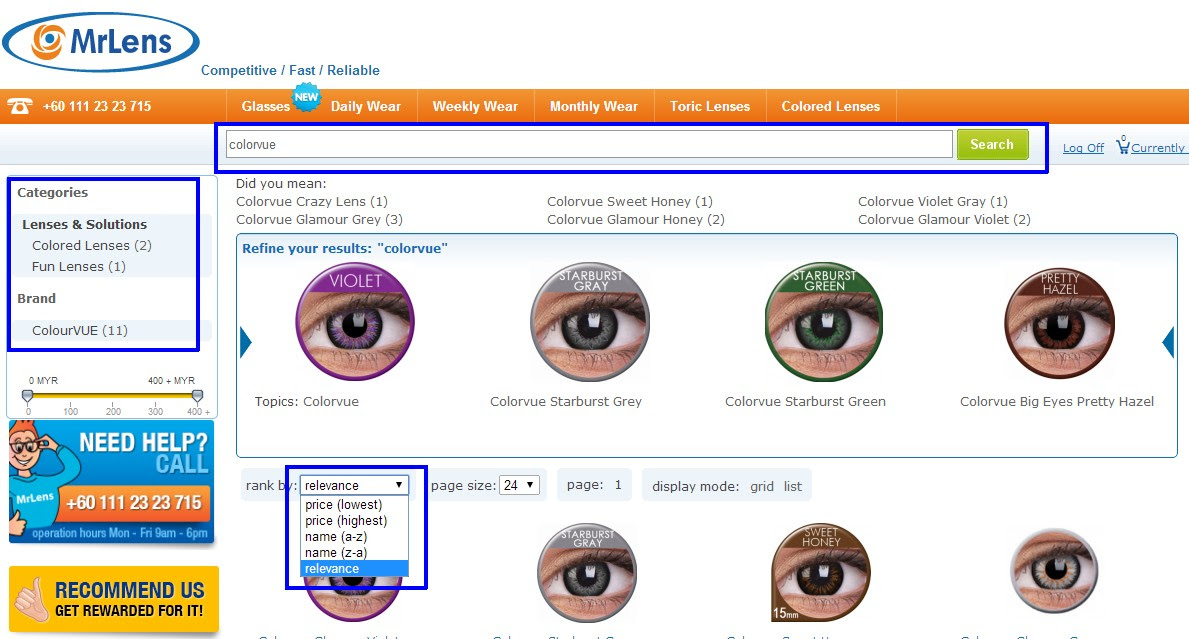Screen dimensions: 1189x639
Task: Click the green Search button
Action: pos(992,144)
